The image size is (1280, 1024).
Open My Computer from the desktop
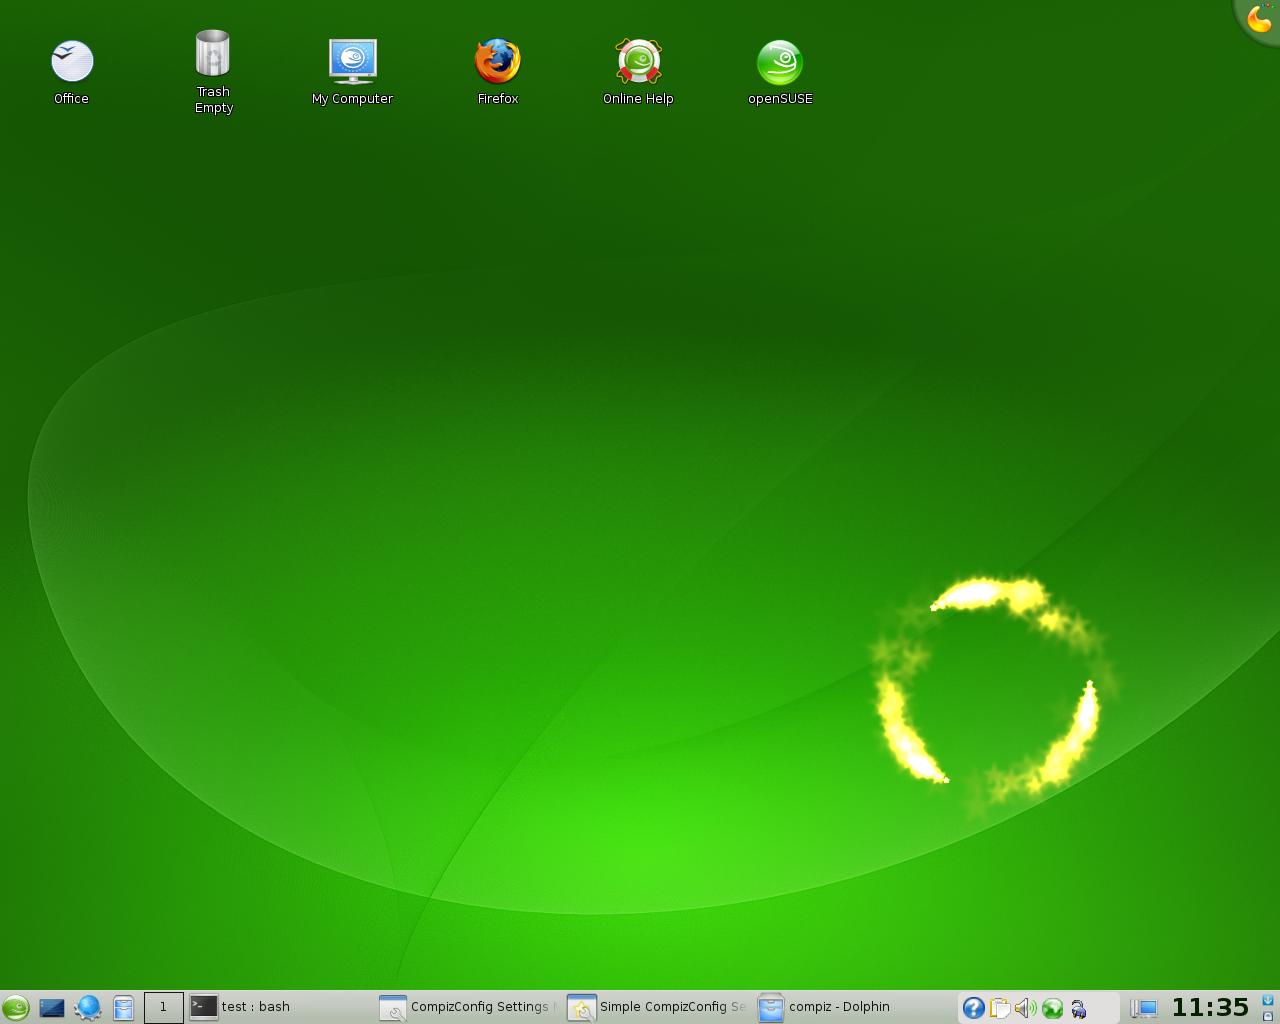pos(352,63)
